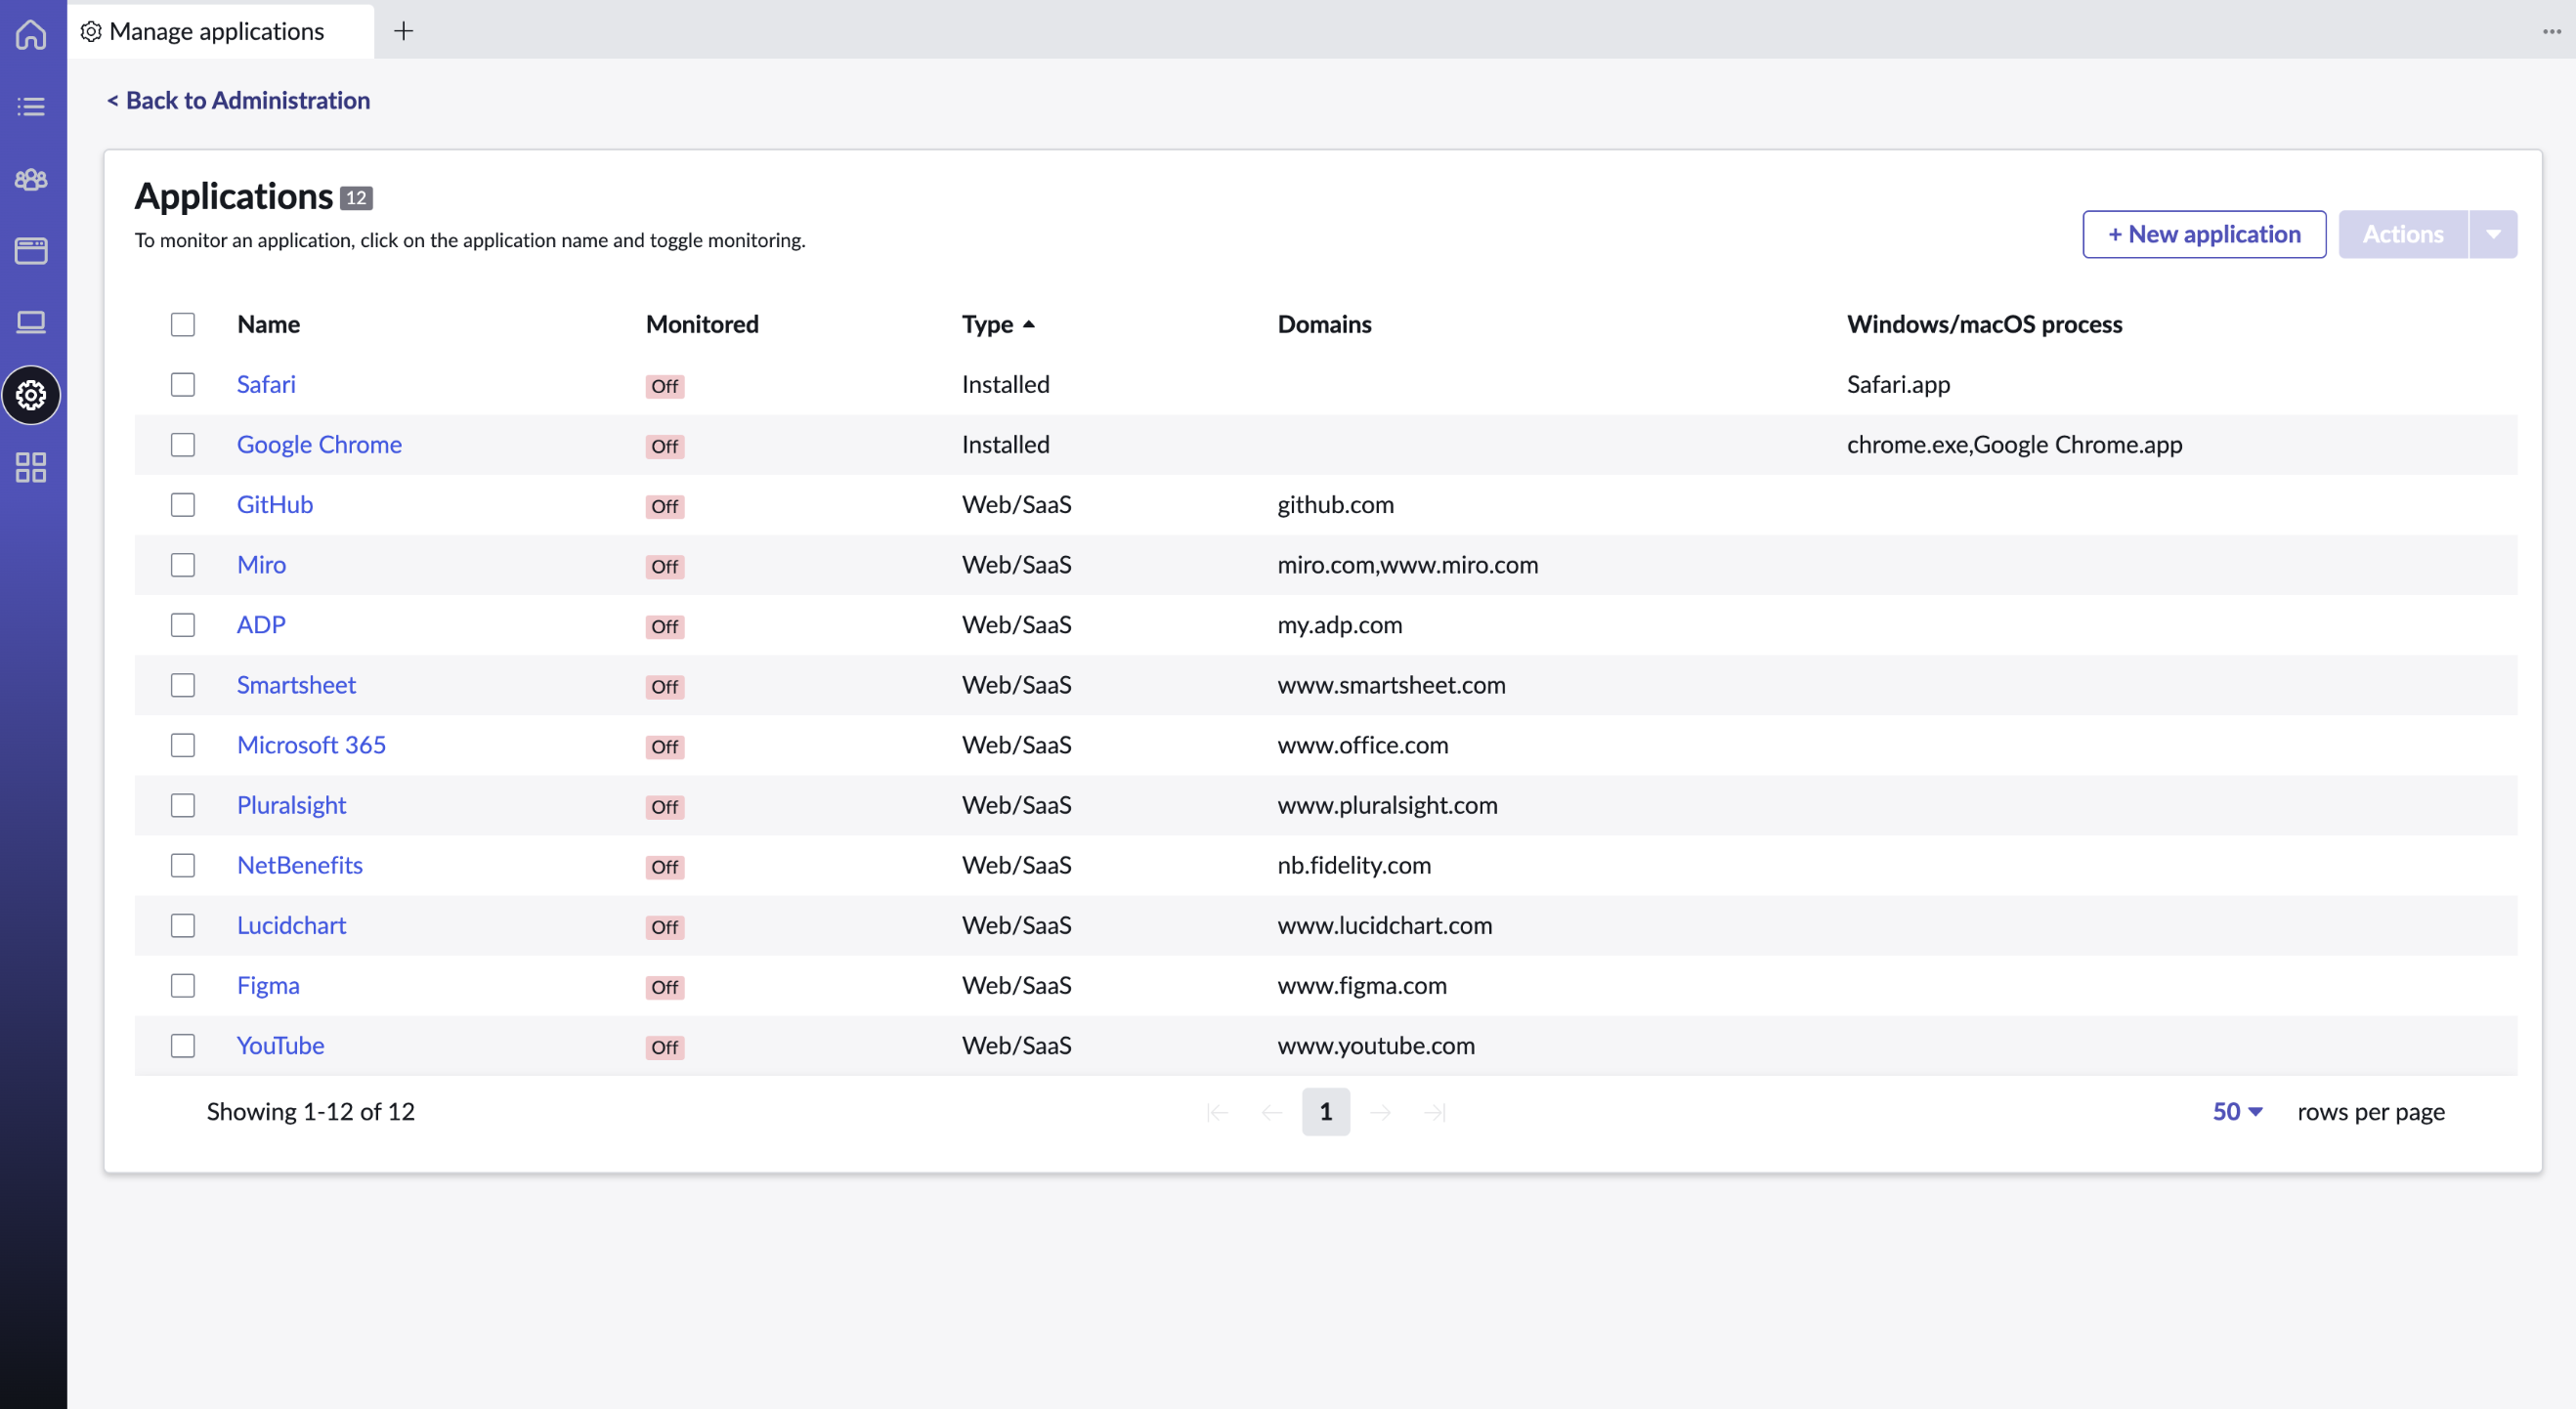Screen dimensions: 2576x1409
Task: Click the Off badge in GitHub row
Action: click(x=664, y=506)
